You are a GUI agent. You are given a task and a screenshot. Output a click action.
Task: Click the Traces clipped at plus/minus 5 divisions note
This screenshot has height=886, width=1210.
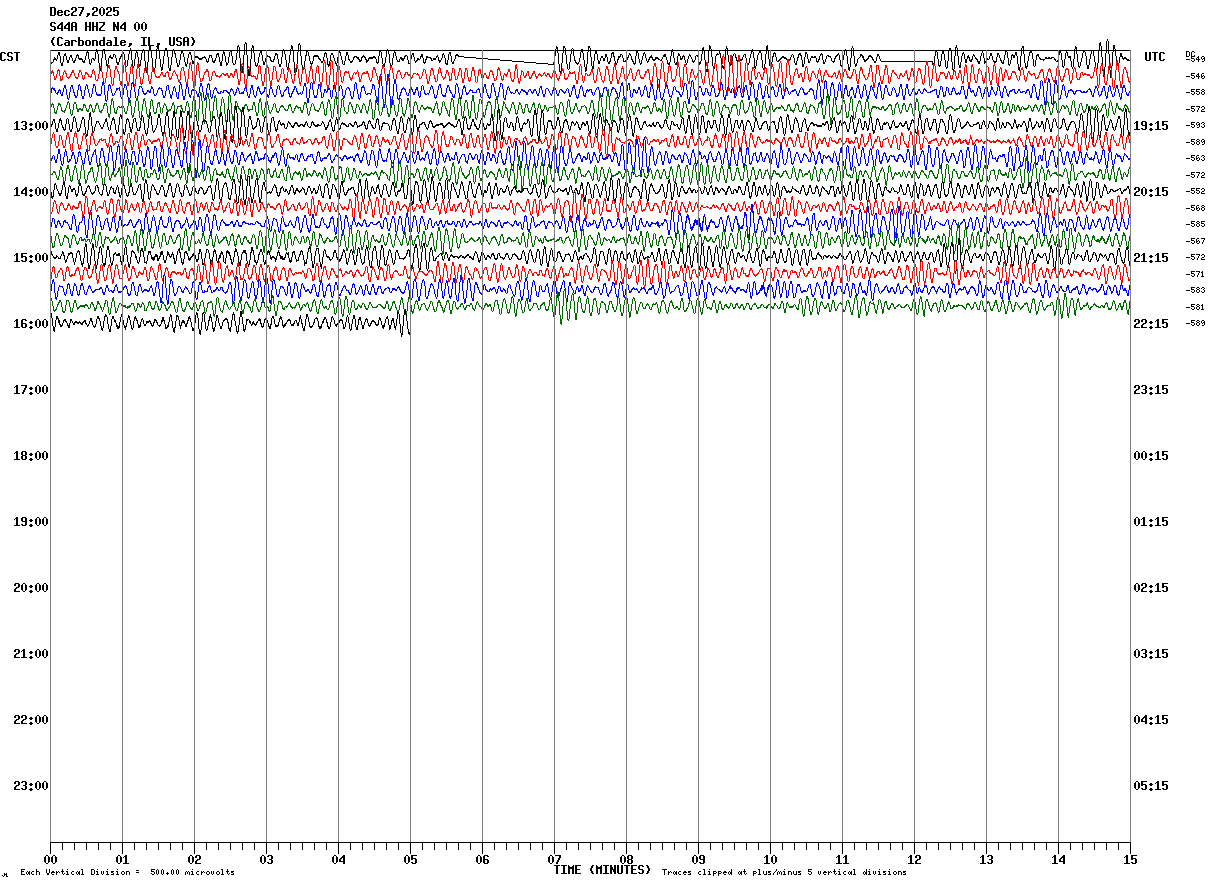tap(784, 873)
